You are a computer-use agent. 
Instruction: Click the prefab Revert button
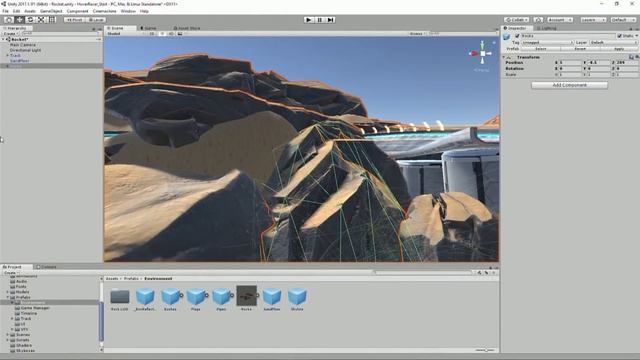(580, 49)
